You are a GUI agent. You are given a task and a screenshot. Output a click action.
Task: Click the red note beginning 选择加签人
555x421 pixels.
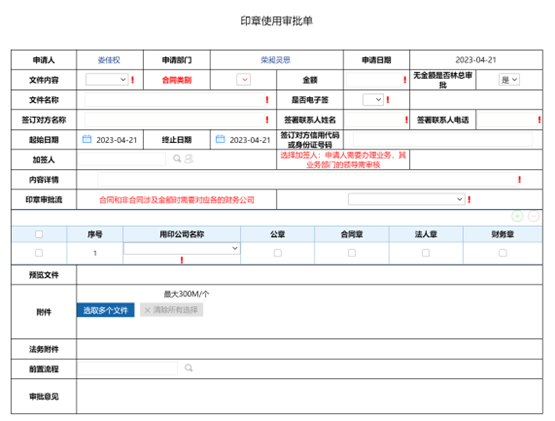pyautogui.click(x=343, y=160)
